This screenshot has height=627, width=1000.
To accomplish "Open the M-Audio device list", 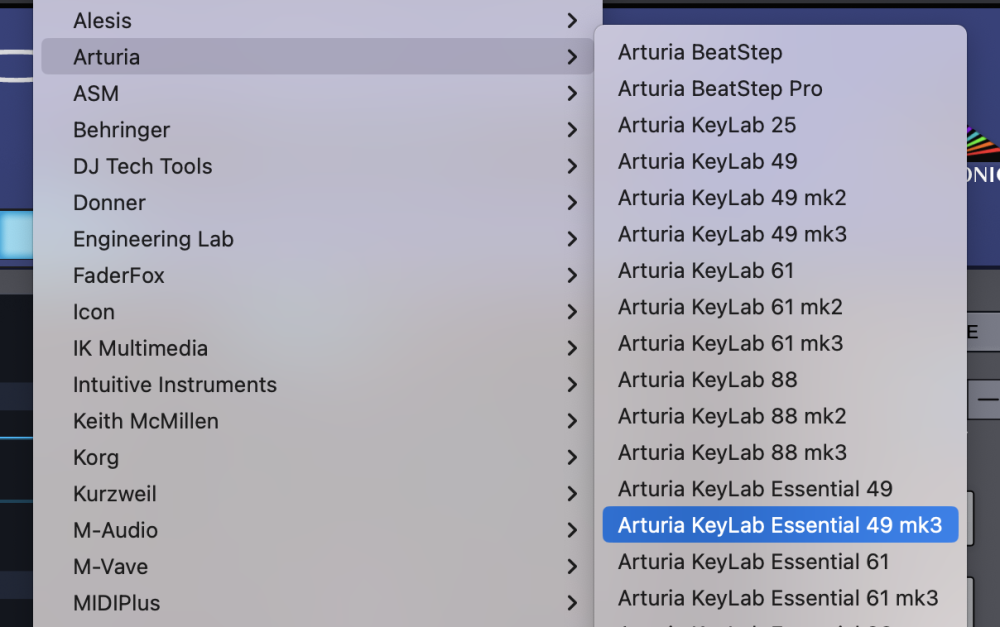I will point(115,530).
